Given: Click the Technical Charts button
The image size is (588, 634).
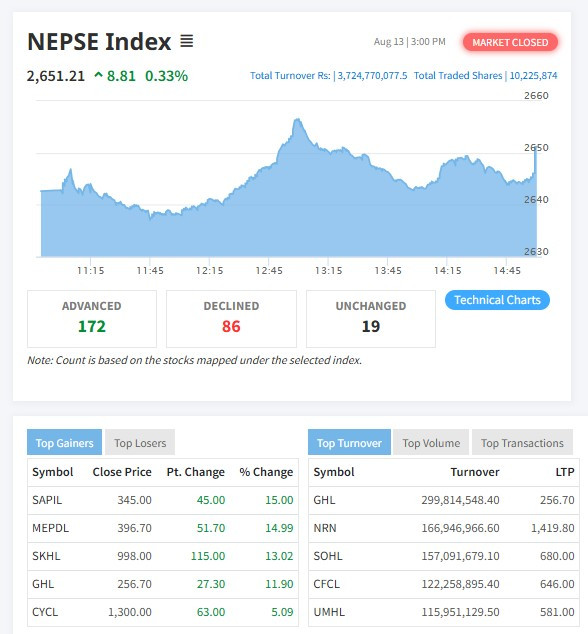Looking at the screenshot, I should pyautogui.click(x=497, y=300).
